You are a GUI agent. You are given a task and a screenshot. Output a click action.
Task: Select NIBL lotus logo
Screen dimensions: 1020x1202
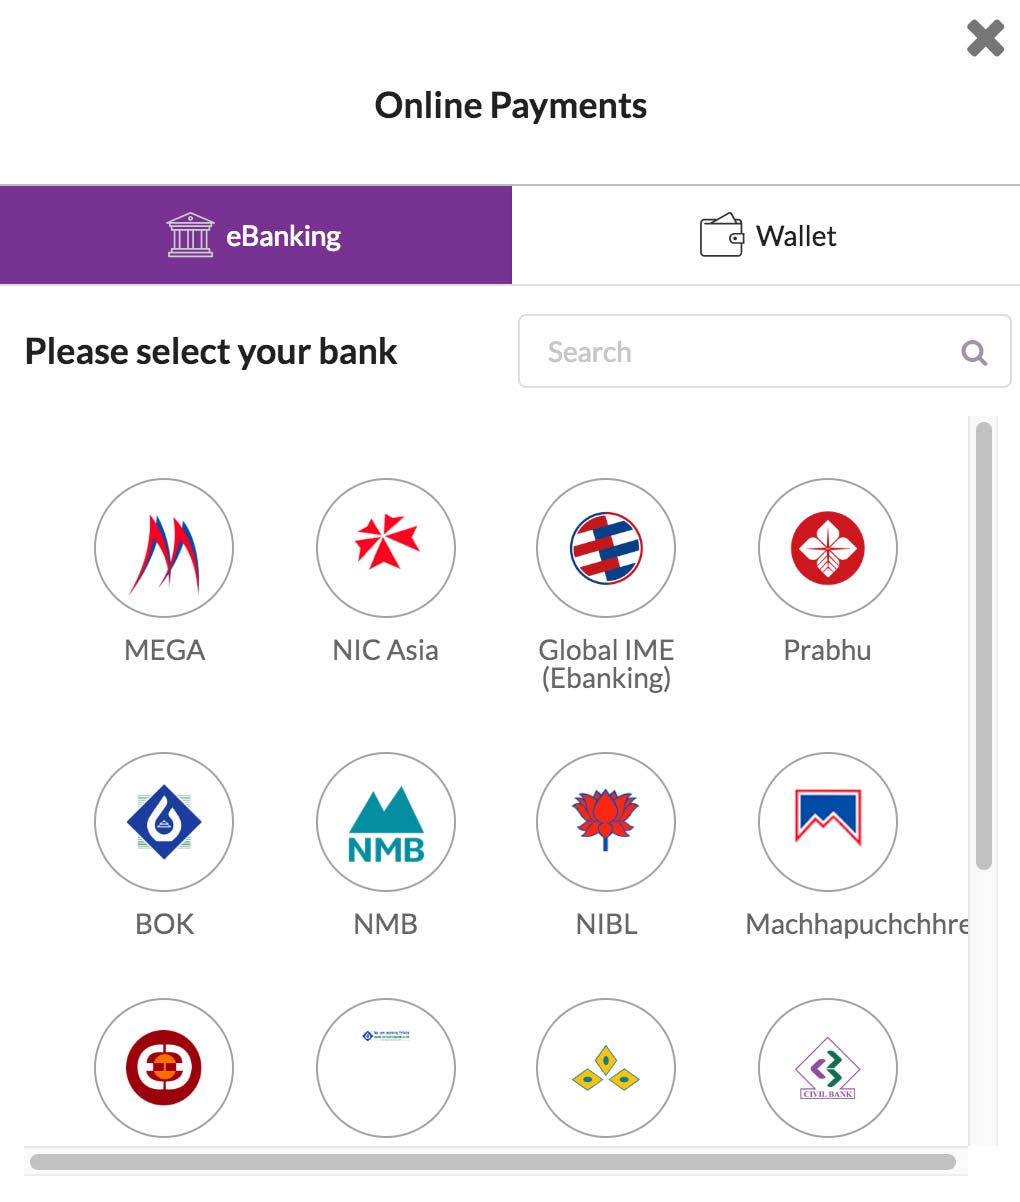606,822
